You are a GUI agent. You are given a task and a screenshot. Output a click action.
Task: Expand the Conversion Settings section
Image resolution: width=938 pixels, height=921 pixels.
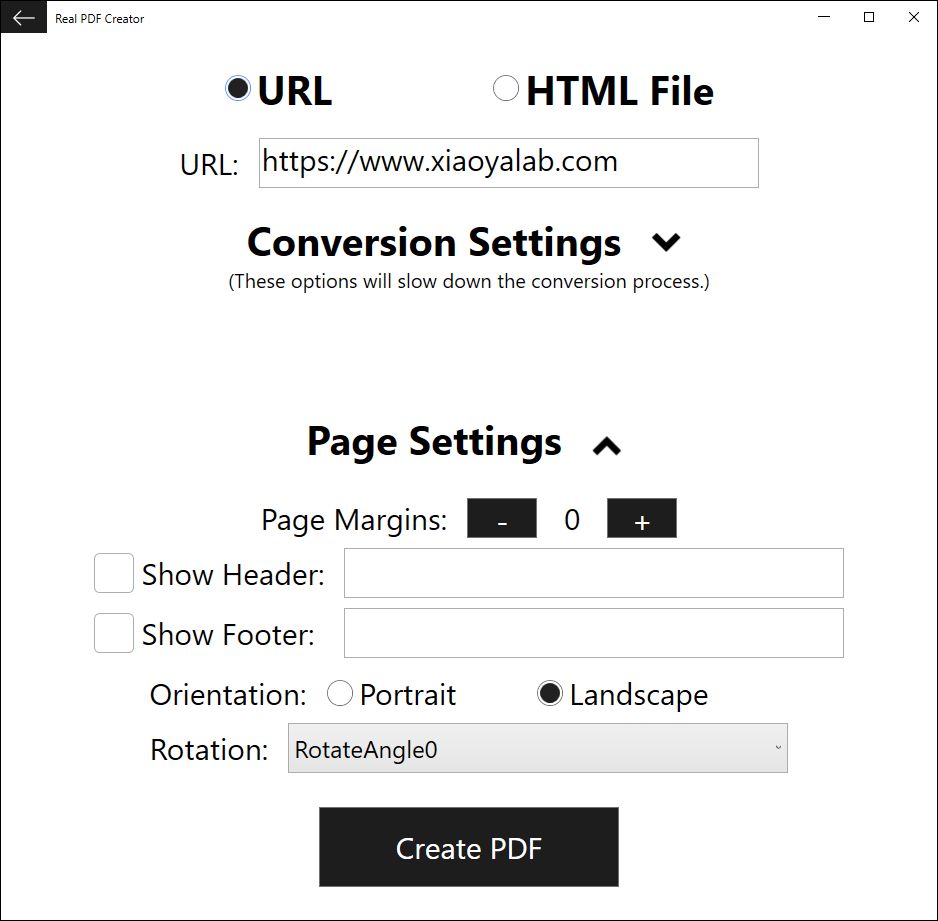point(665,242)
